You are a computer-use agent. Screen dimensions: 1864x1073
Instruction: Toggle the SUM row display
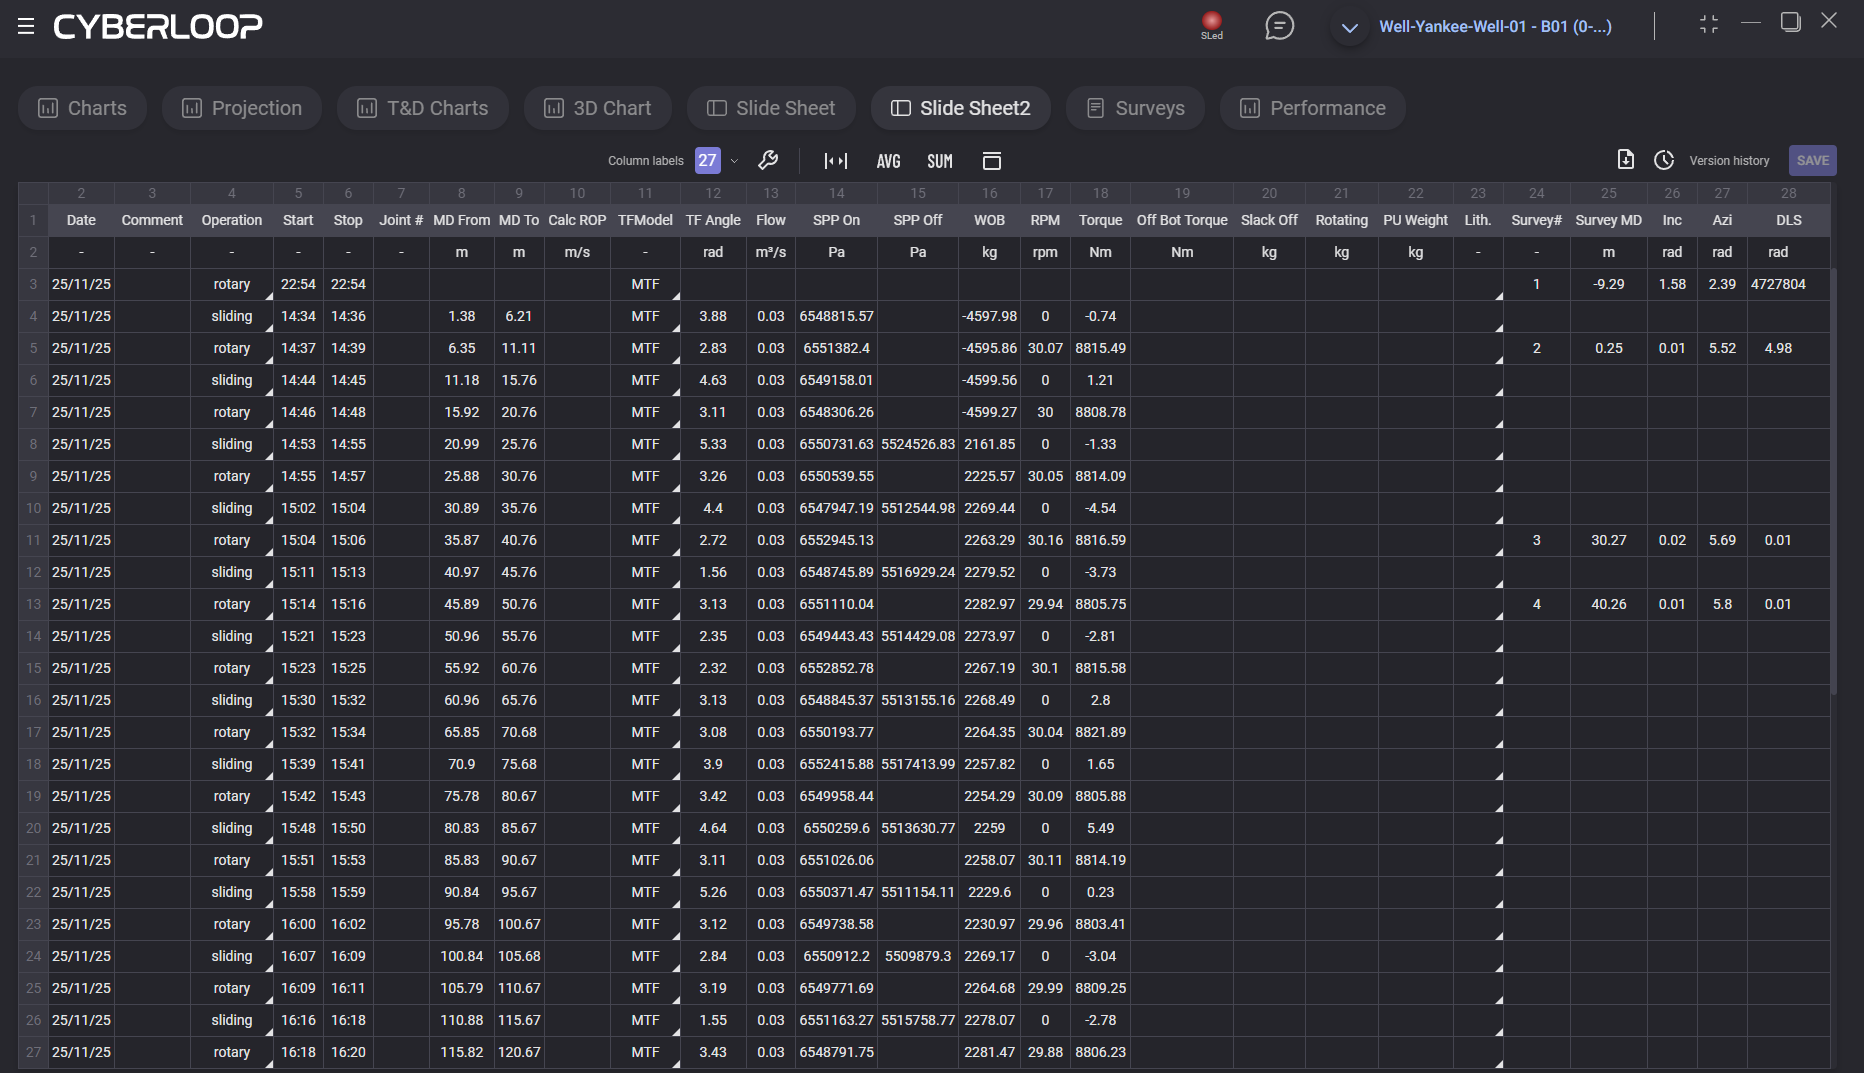point(939,161)
